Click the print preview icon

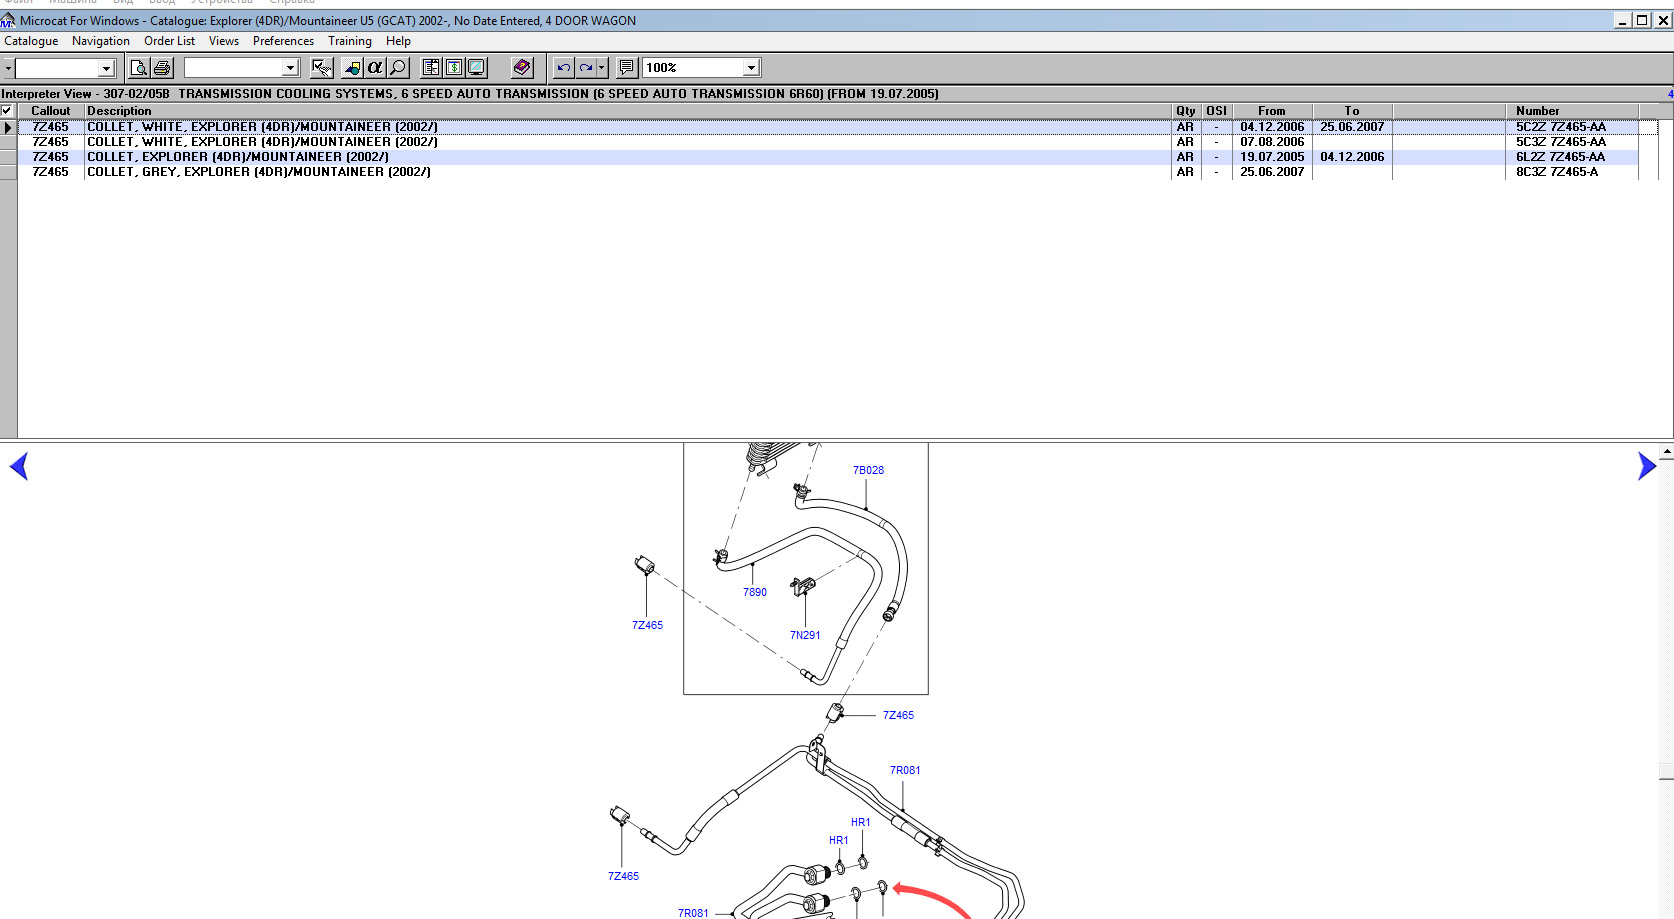[139, 68]
